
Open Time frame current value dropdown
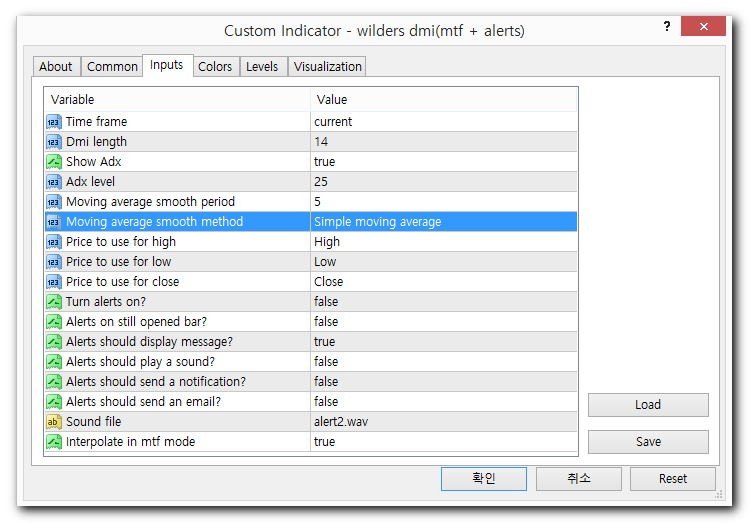click(443, 122)
